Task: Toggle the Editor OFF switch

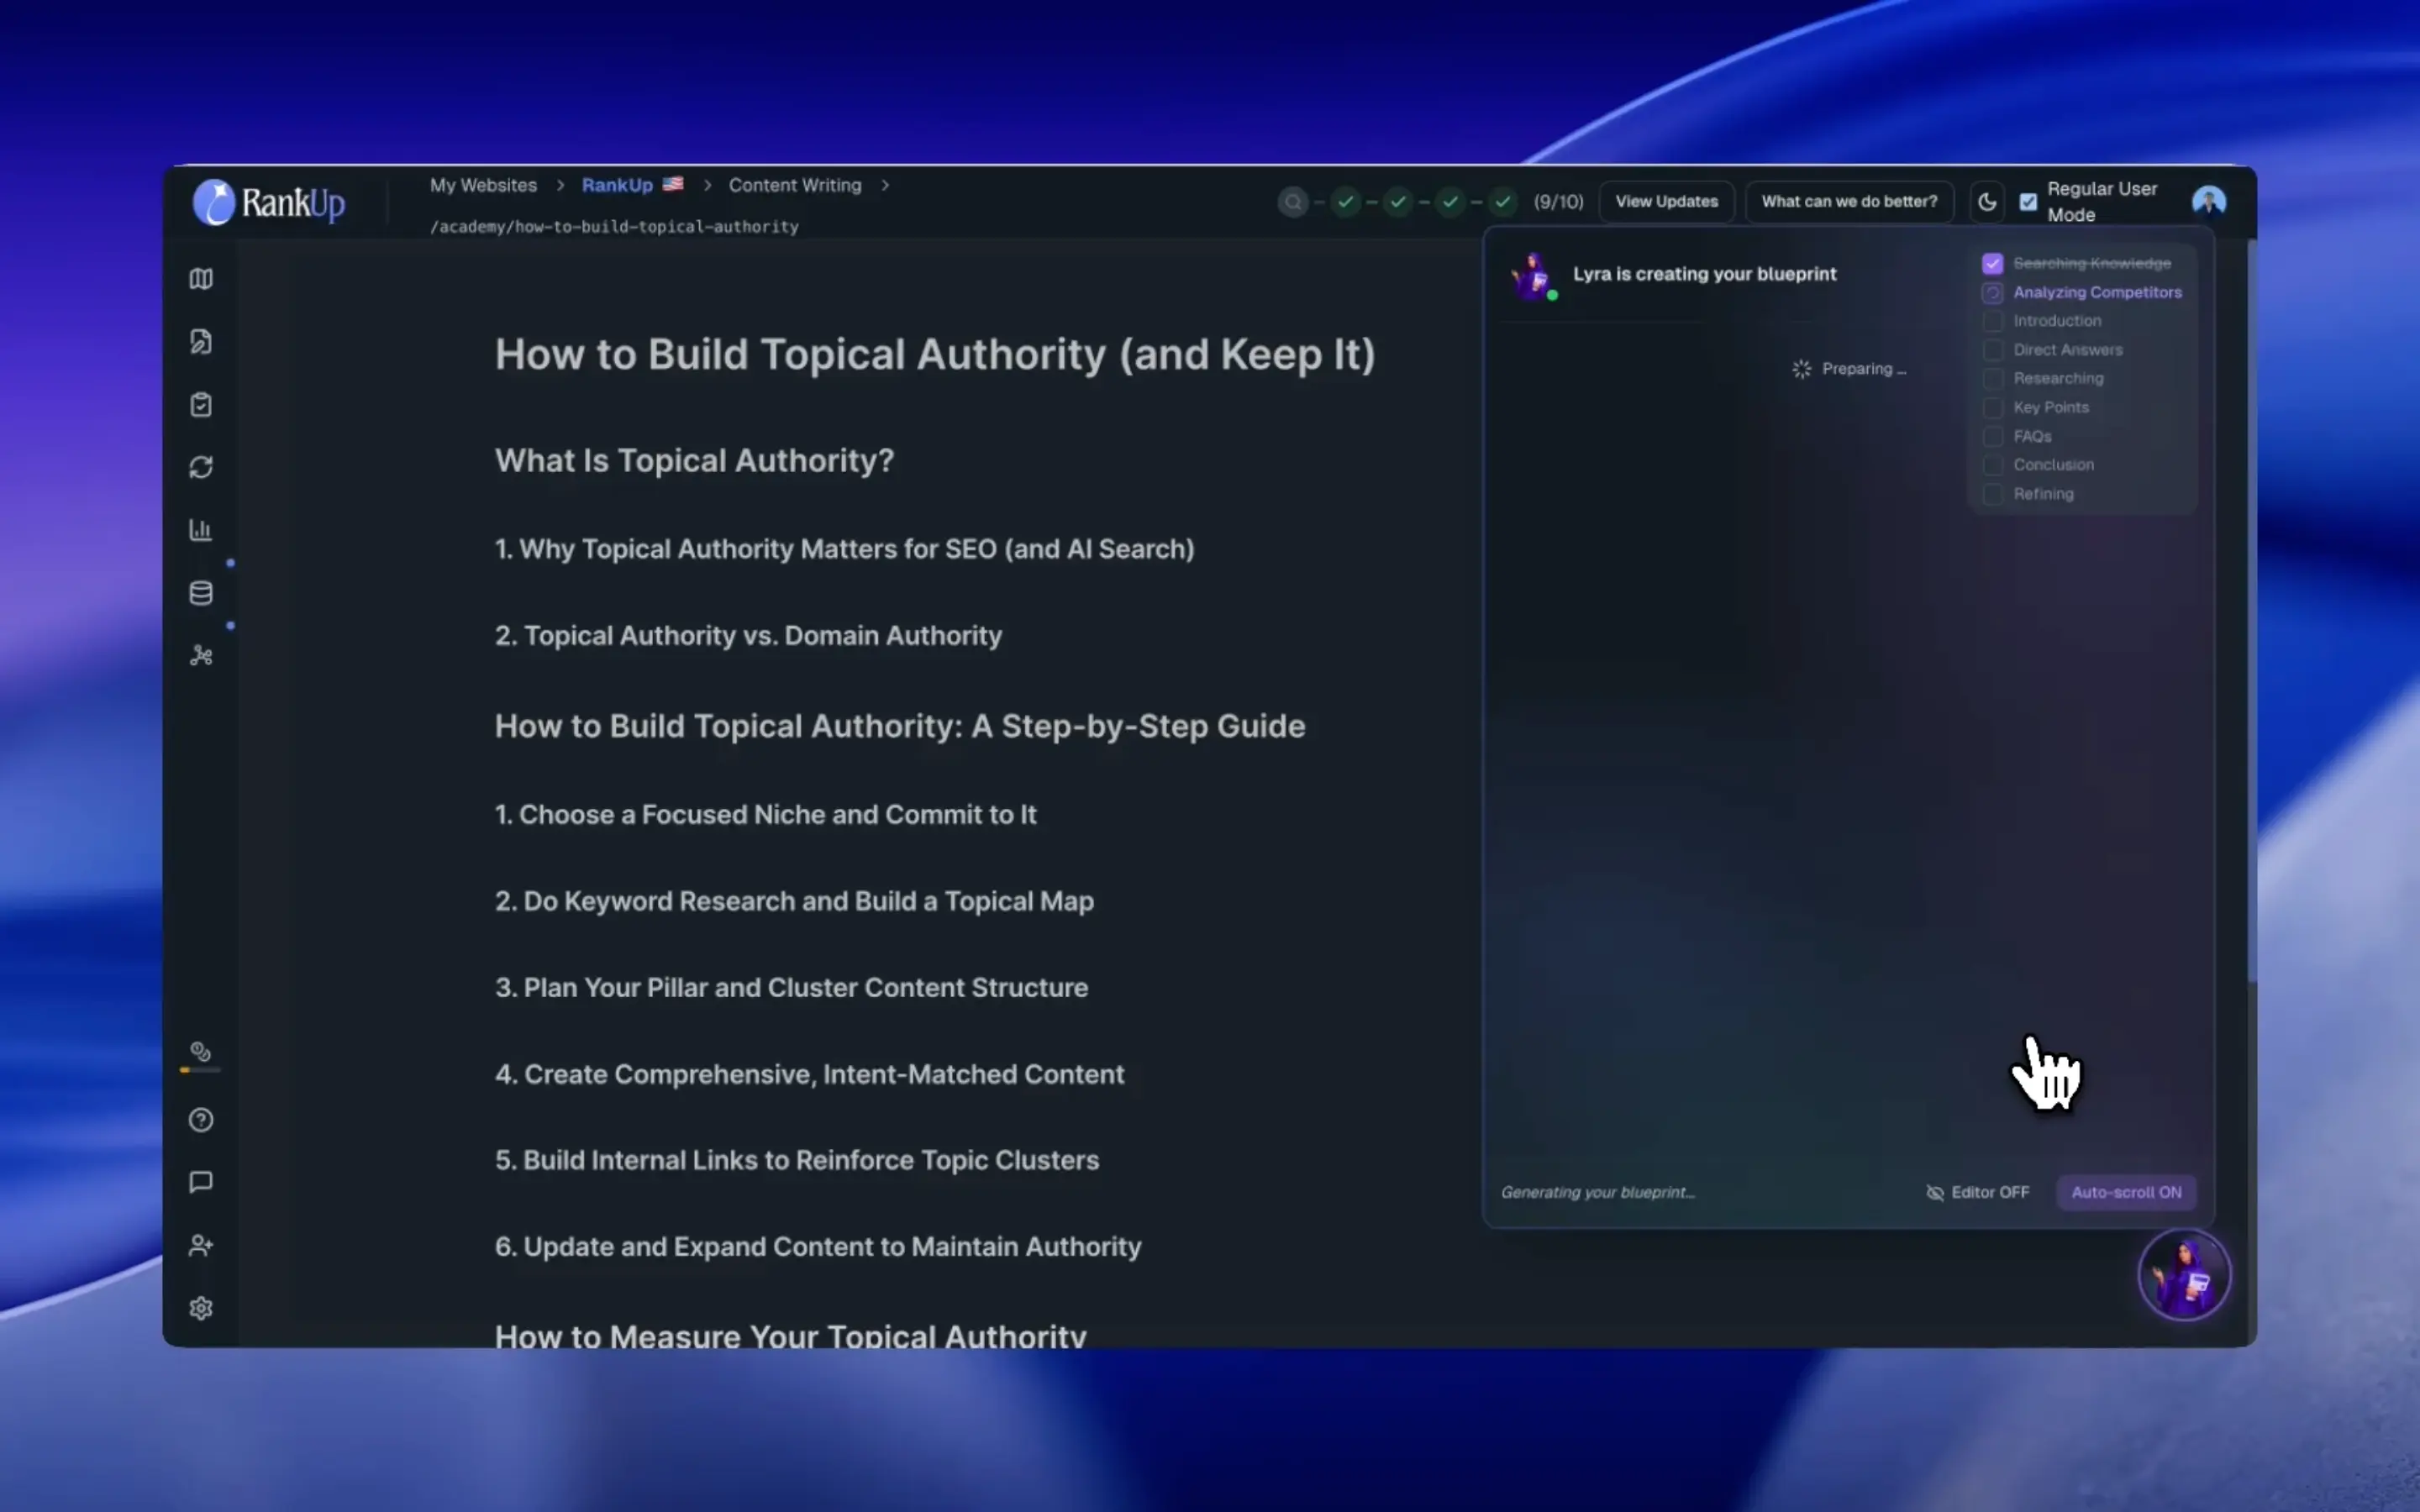Action: (1977, 1192)
